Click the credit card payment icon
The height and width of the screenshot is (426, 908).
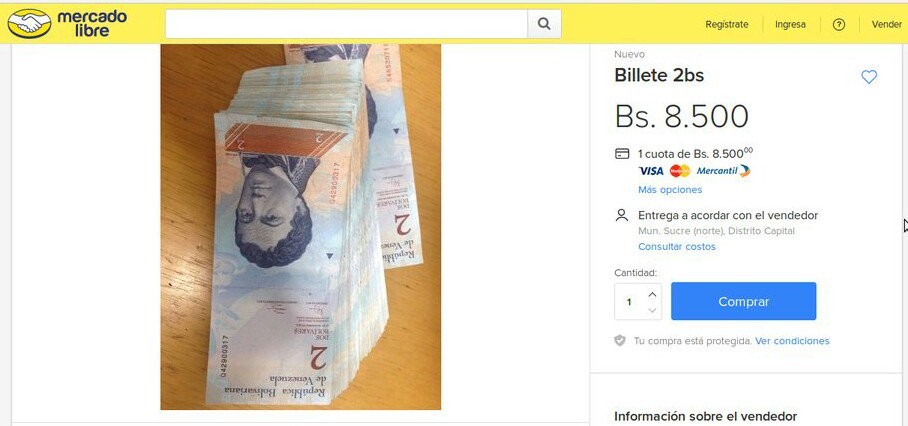tap(621, 153)
